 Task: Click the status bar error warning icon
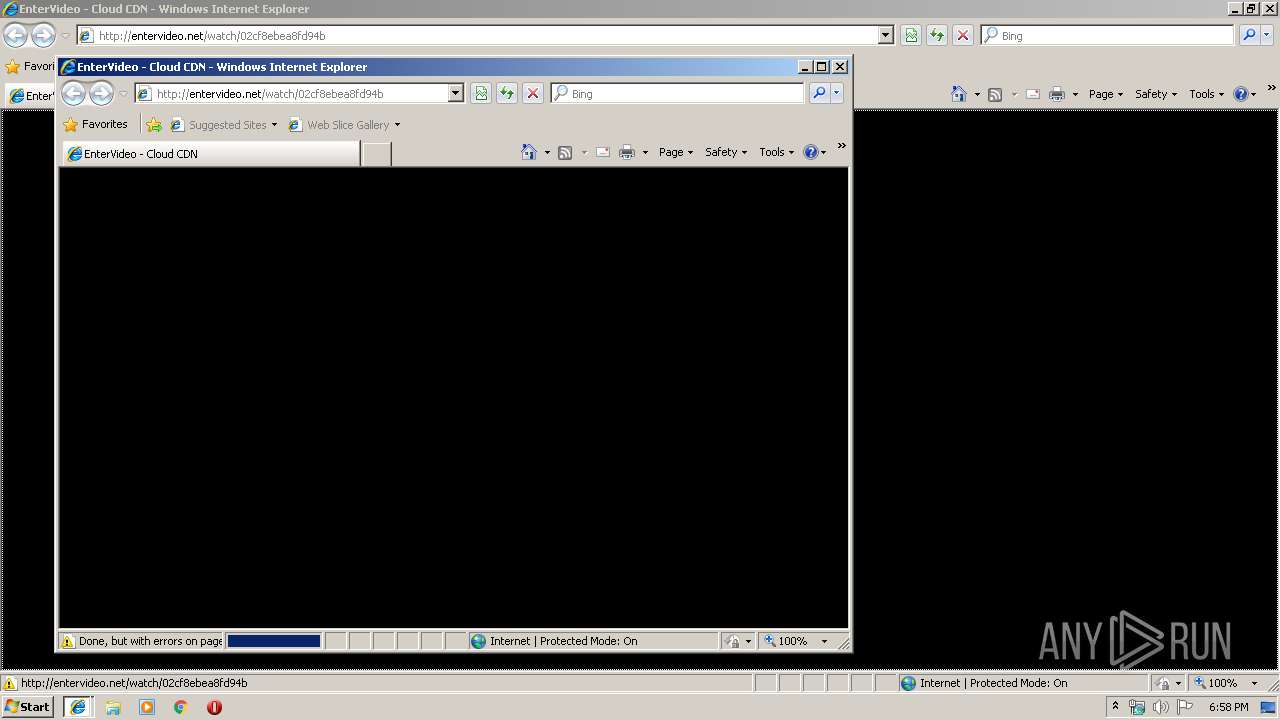[x=68, y=641]
